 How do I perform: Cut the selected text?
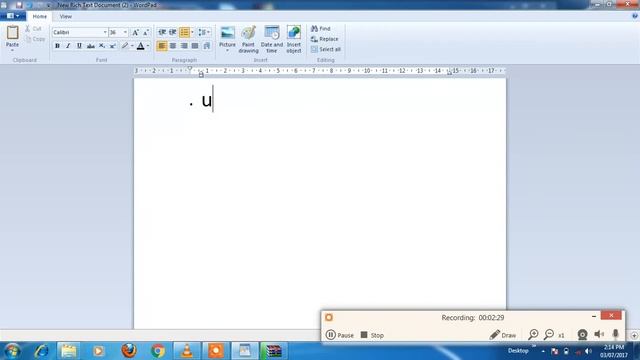coord(33,29)
